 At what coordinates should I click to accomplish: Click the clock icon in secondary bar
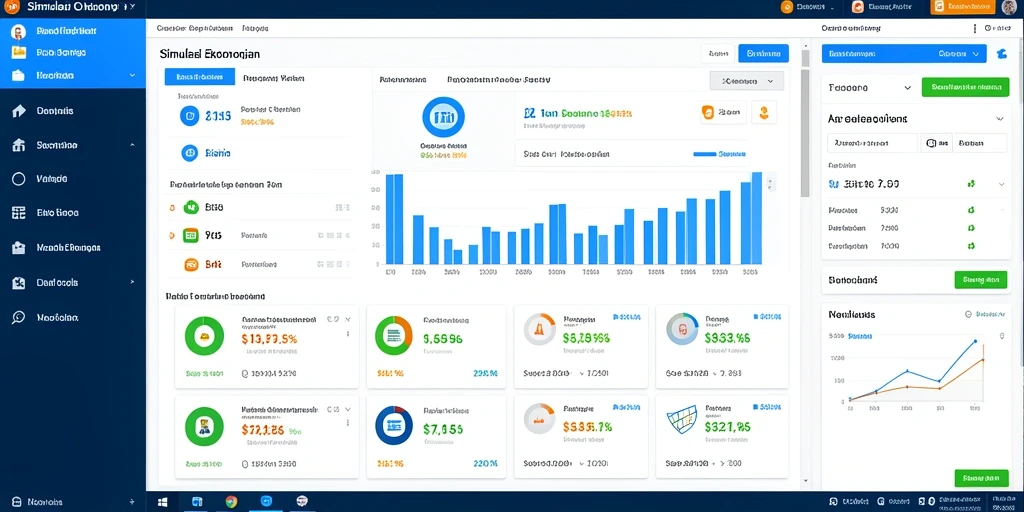point(988,28)
